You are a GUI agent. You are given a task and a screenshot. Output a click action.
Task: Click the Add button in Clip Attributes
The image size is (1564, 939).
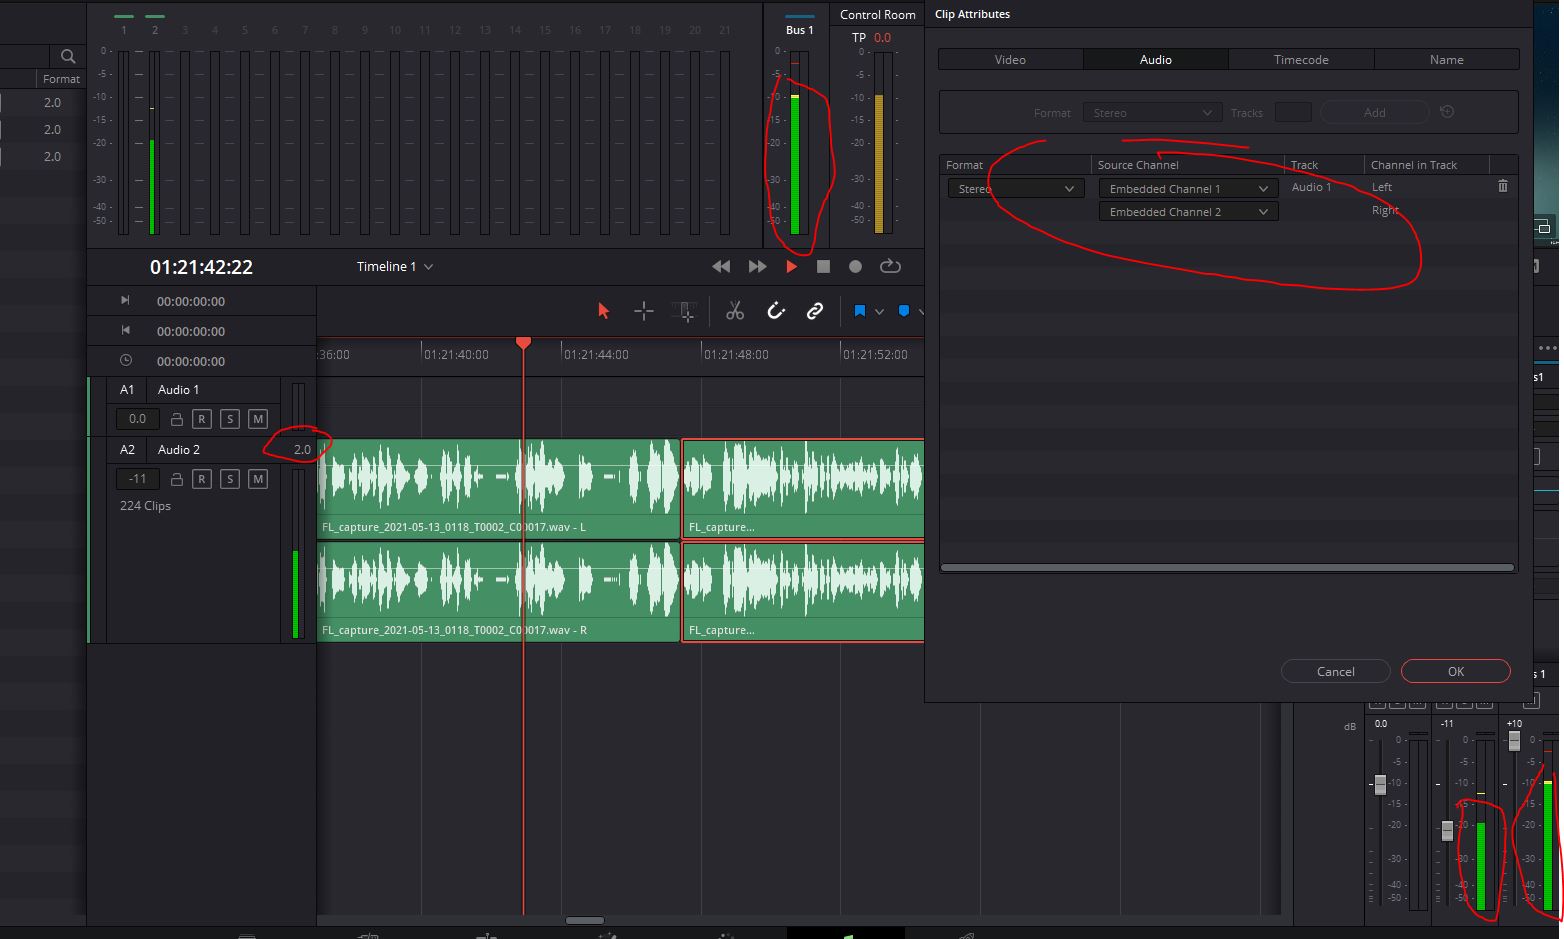[x=1375, y=113]
